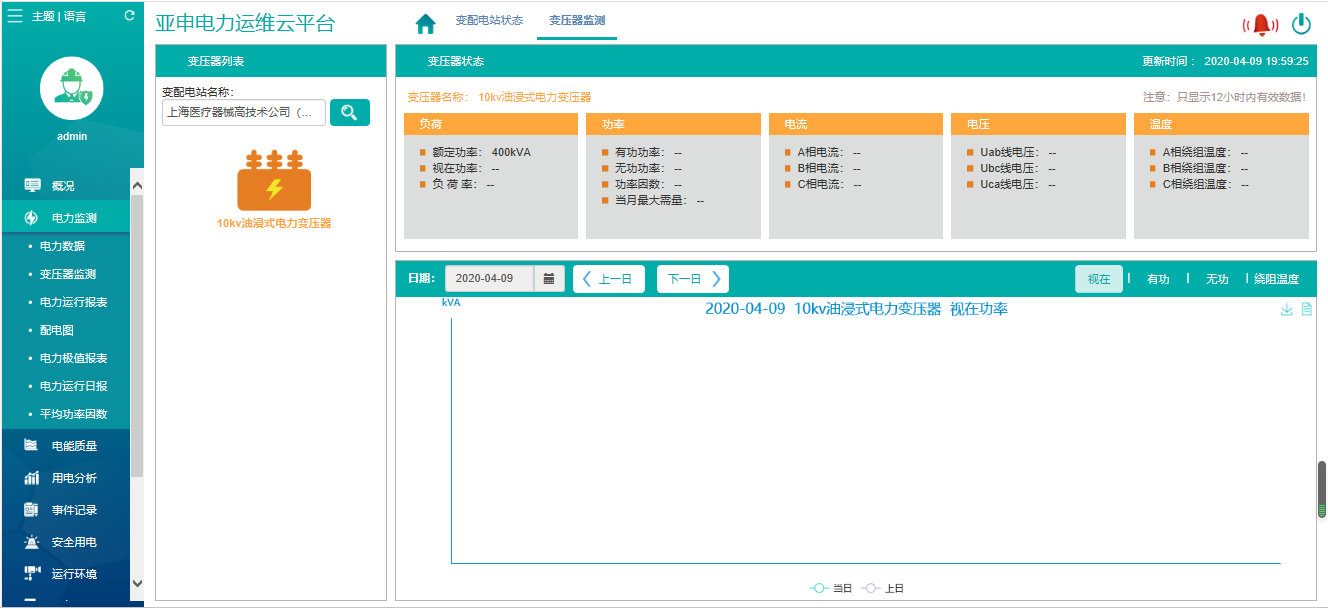
Task: Go to previous day with 上一日
Action: pos(608,279)
